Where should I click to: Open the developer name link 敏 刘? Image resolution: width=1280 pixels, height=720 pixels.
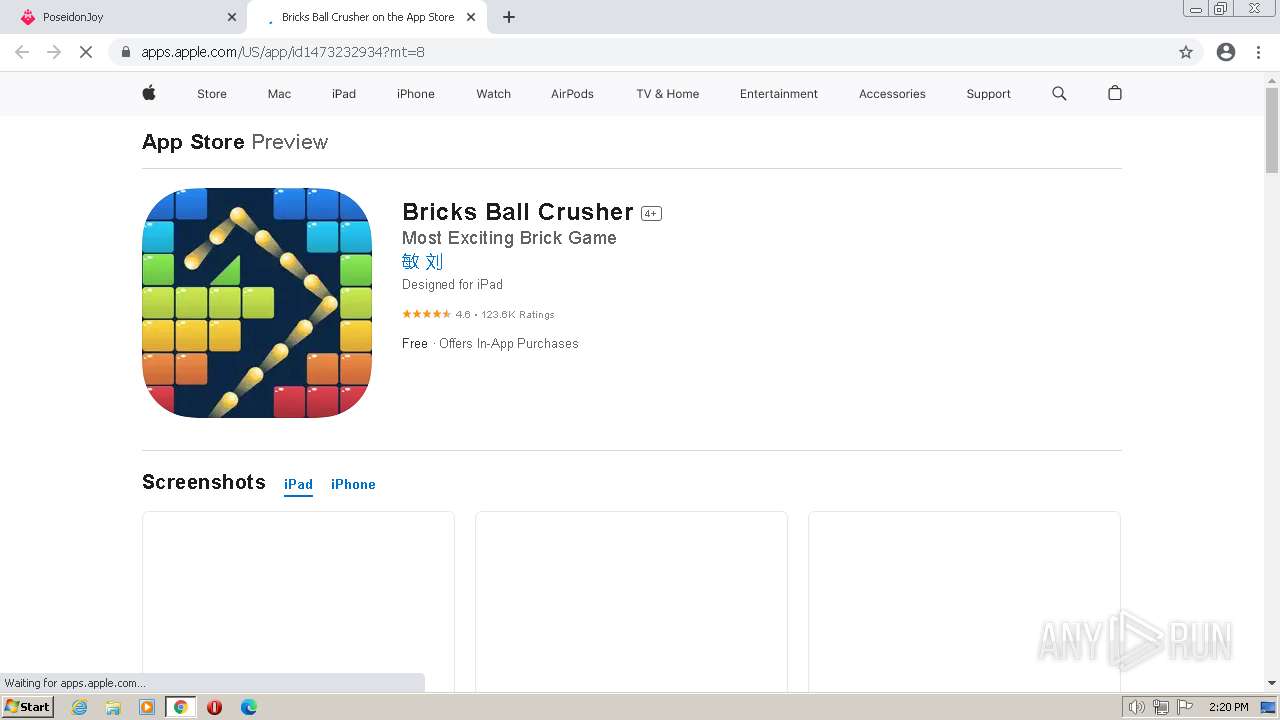coord(422,262)
